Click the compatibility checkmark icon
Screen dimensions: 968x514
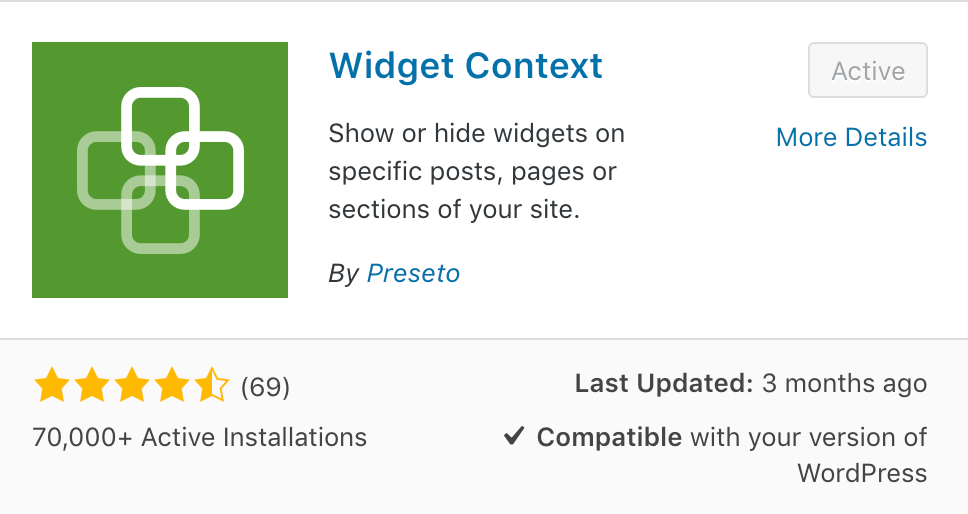514,436
